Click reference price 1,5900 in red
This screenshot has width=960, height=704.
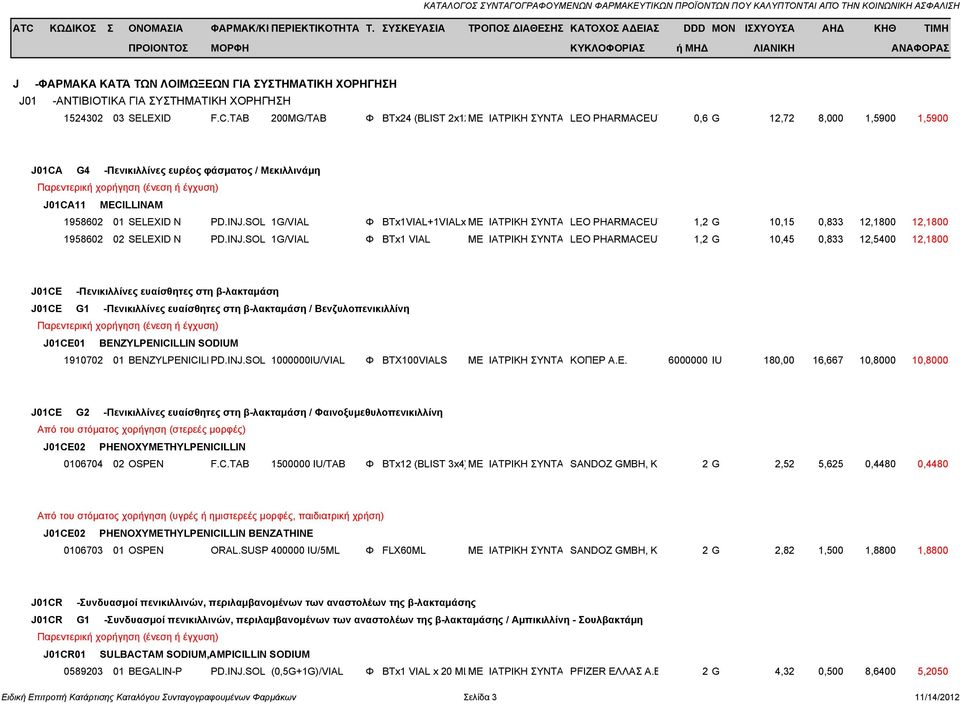(x=932, y=118)
